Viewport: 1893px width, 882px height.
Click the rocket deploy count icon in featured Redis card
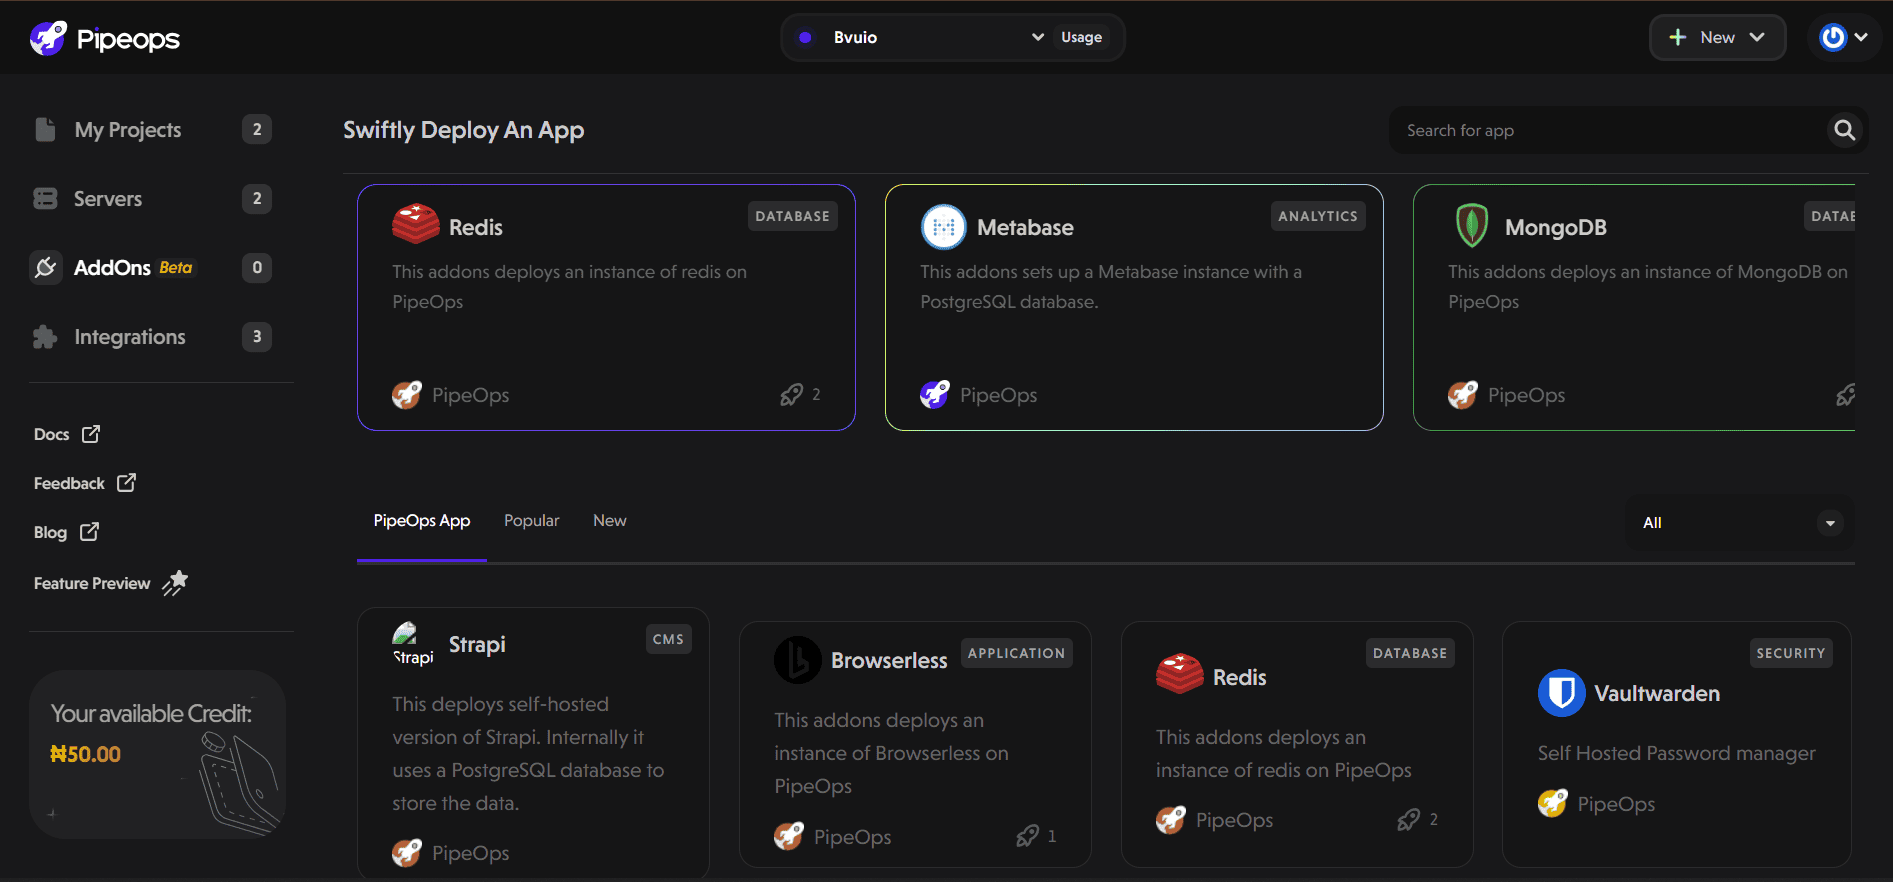(791, 395)
